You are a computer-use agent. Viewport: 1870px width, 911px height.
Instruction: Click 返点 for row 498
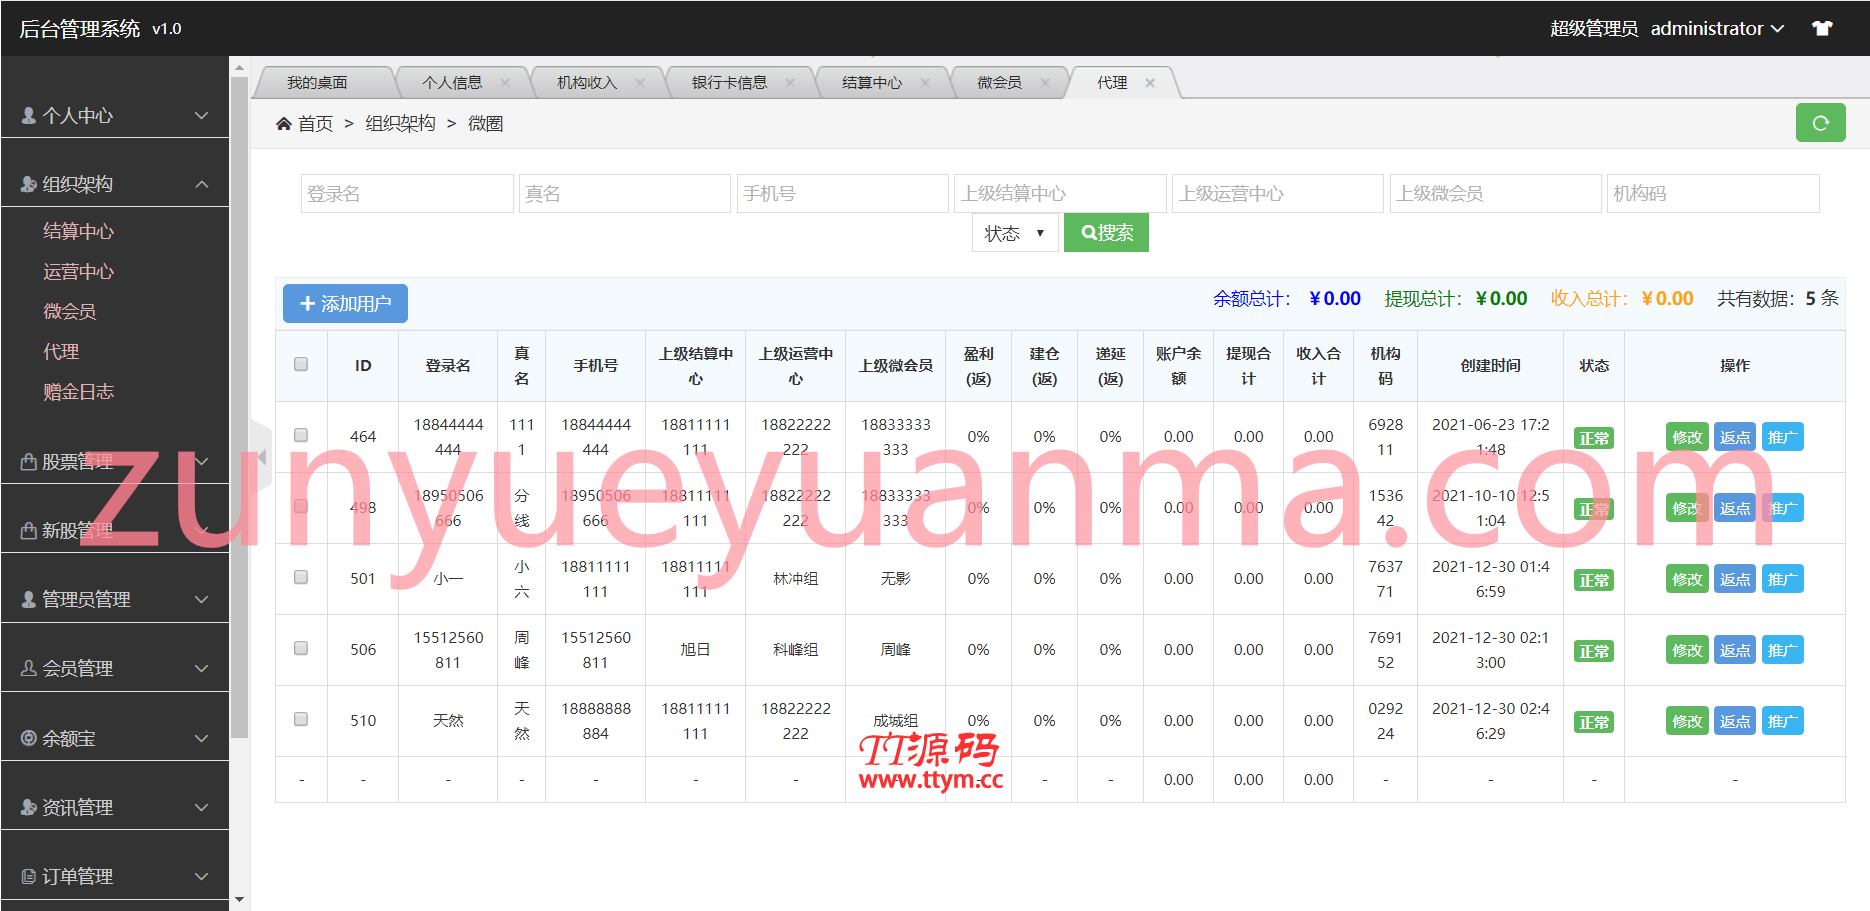pos(1735,508)
